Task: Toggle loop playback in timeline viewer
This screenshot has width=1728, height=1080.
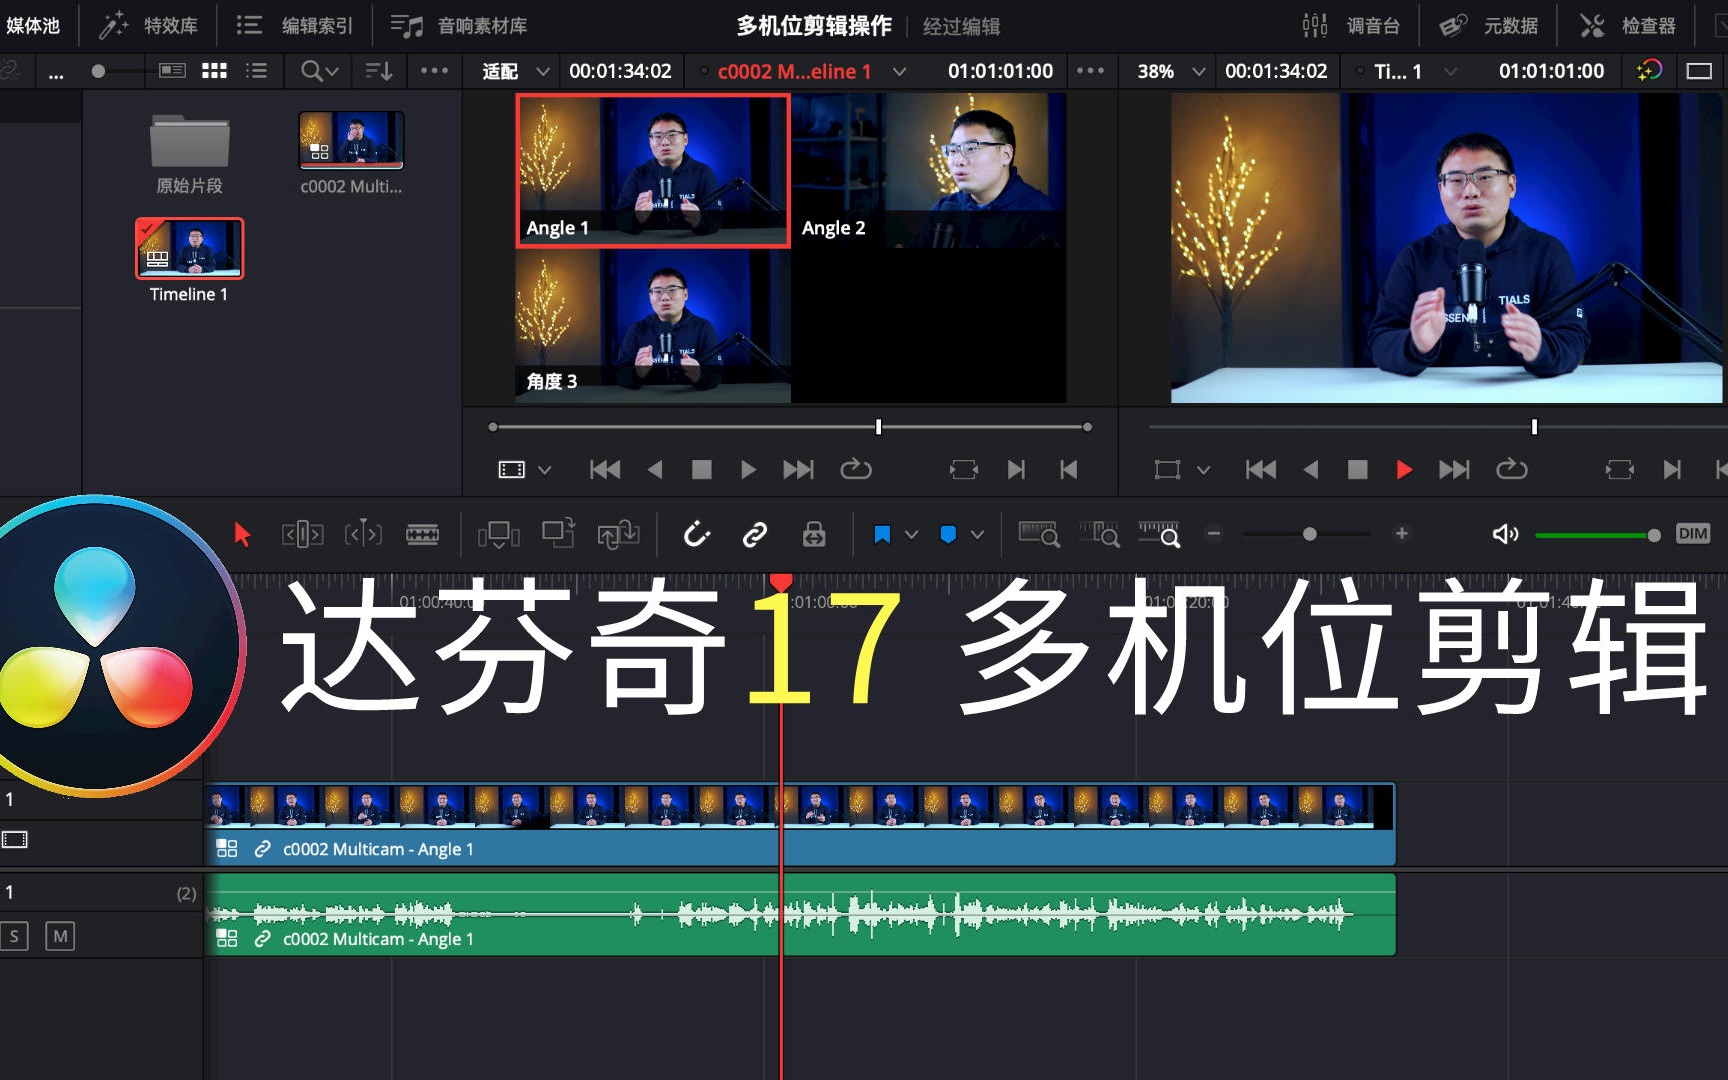Action: [1512, 469]
